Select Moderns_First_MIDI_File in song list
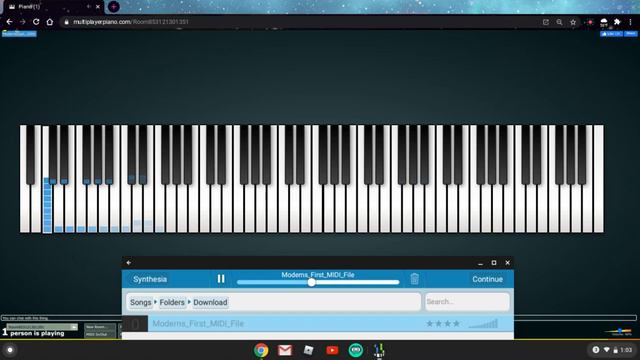This screenshot has width=640, height=360. click(x=318, y=324)
